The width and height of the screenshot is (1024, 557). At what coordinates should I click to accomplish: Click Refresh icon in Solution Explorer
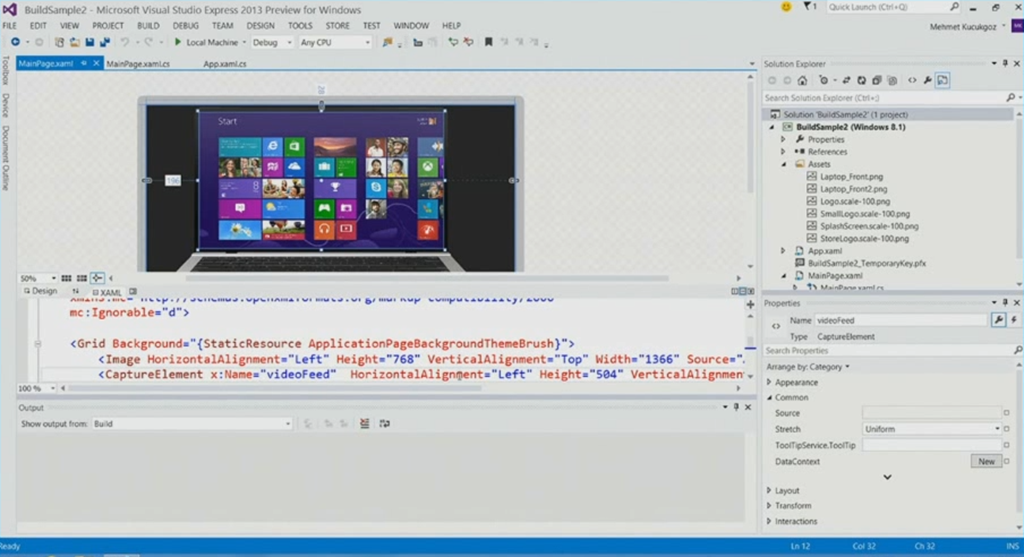[x=861, y=80]
